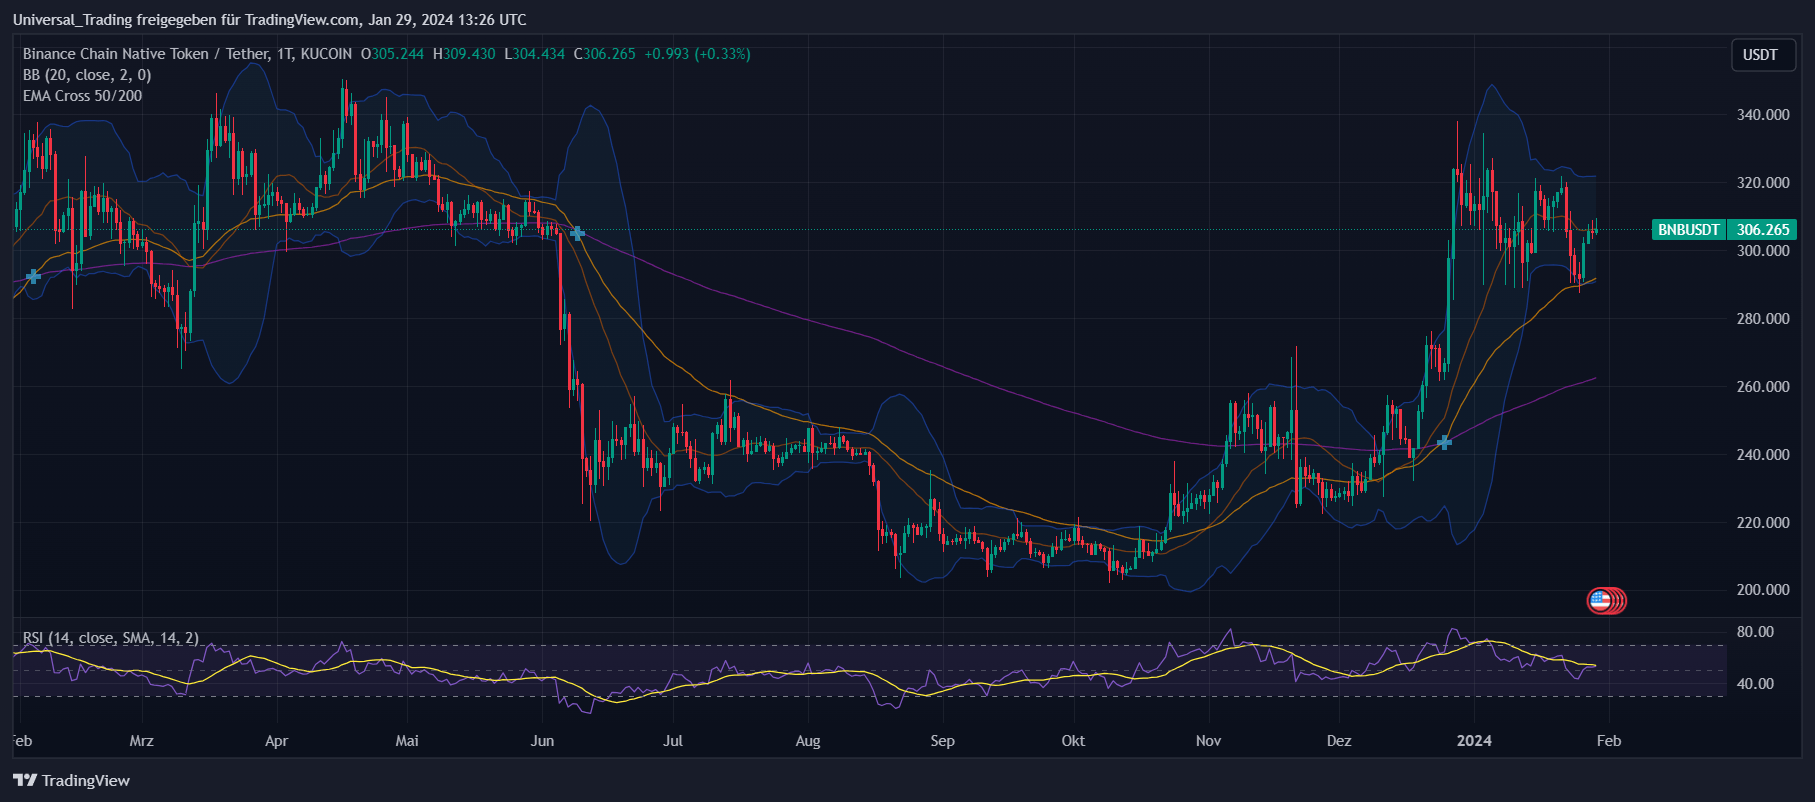
Task: Click the Apr month label on time axis
Action: [x=277, y=741]
